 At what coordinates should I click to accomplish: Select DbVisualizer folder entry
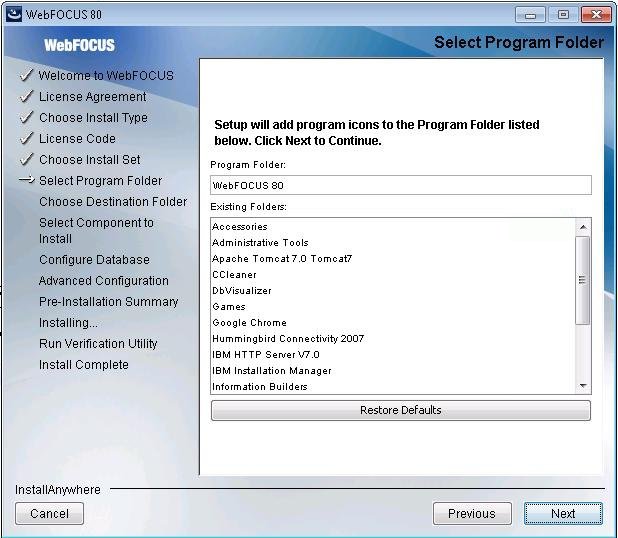click(393, 291)
